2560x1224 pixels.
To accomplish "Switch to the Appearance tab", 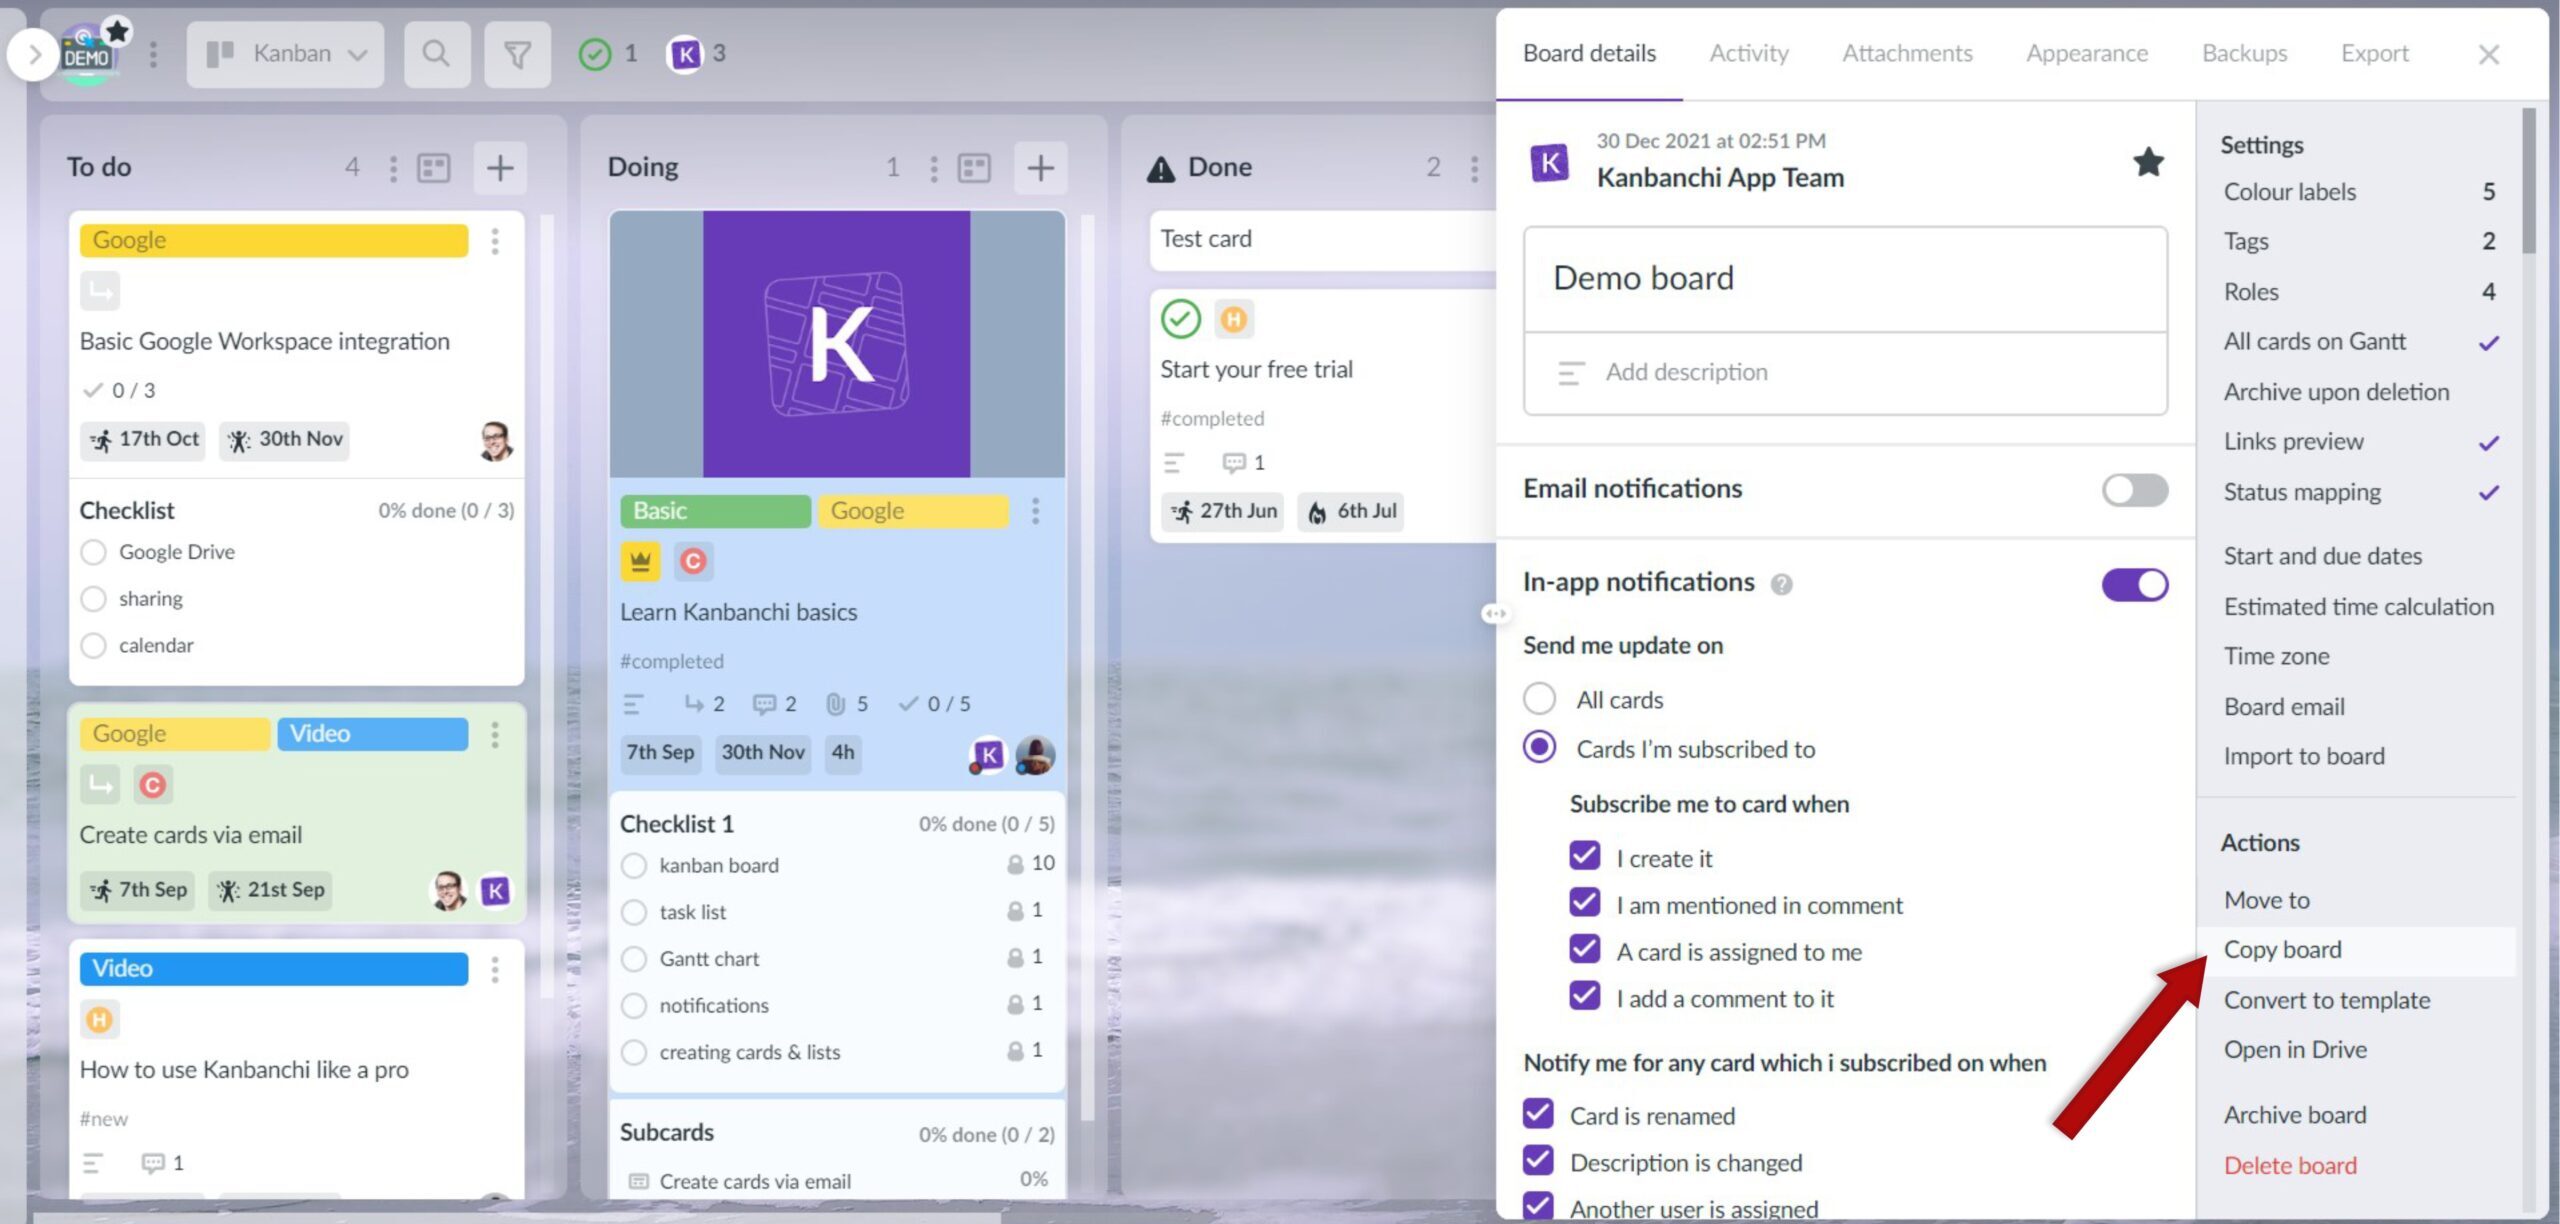I will coord(2087,53).
